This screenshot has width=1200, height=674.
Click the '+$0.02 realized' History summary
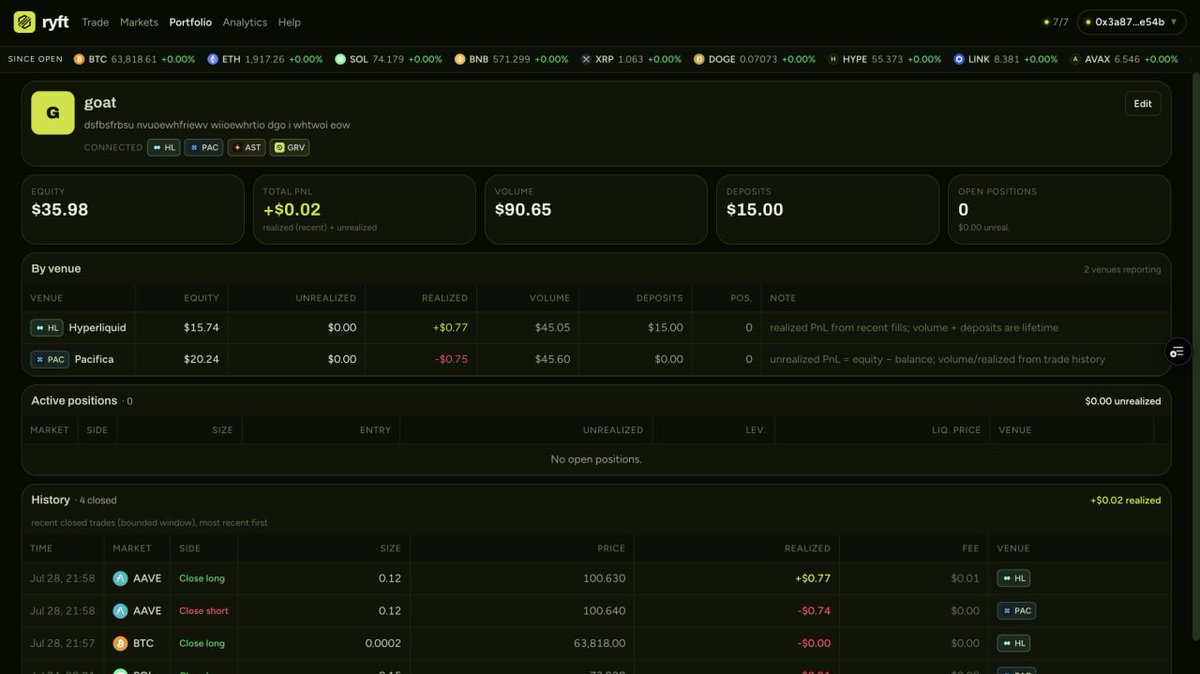tap(1125, 500)
